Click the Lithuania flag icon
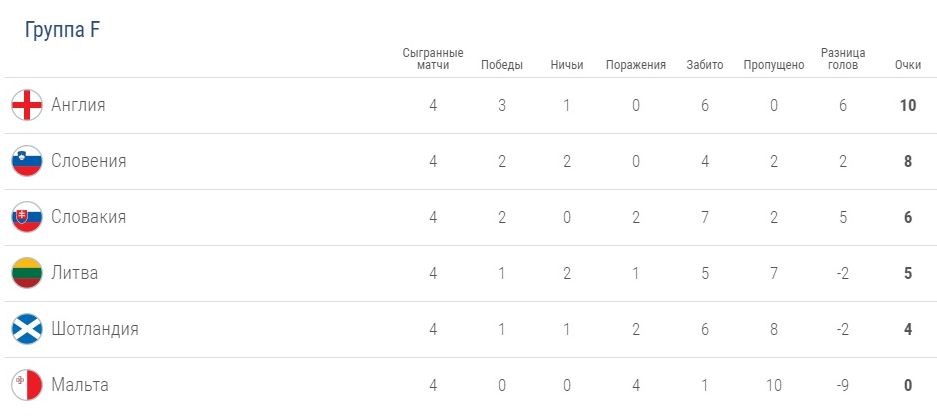The width and height of the screenshot is (937, 416). 27,273
